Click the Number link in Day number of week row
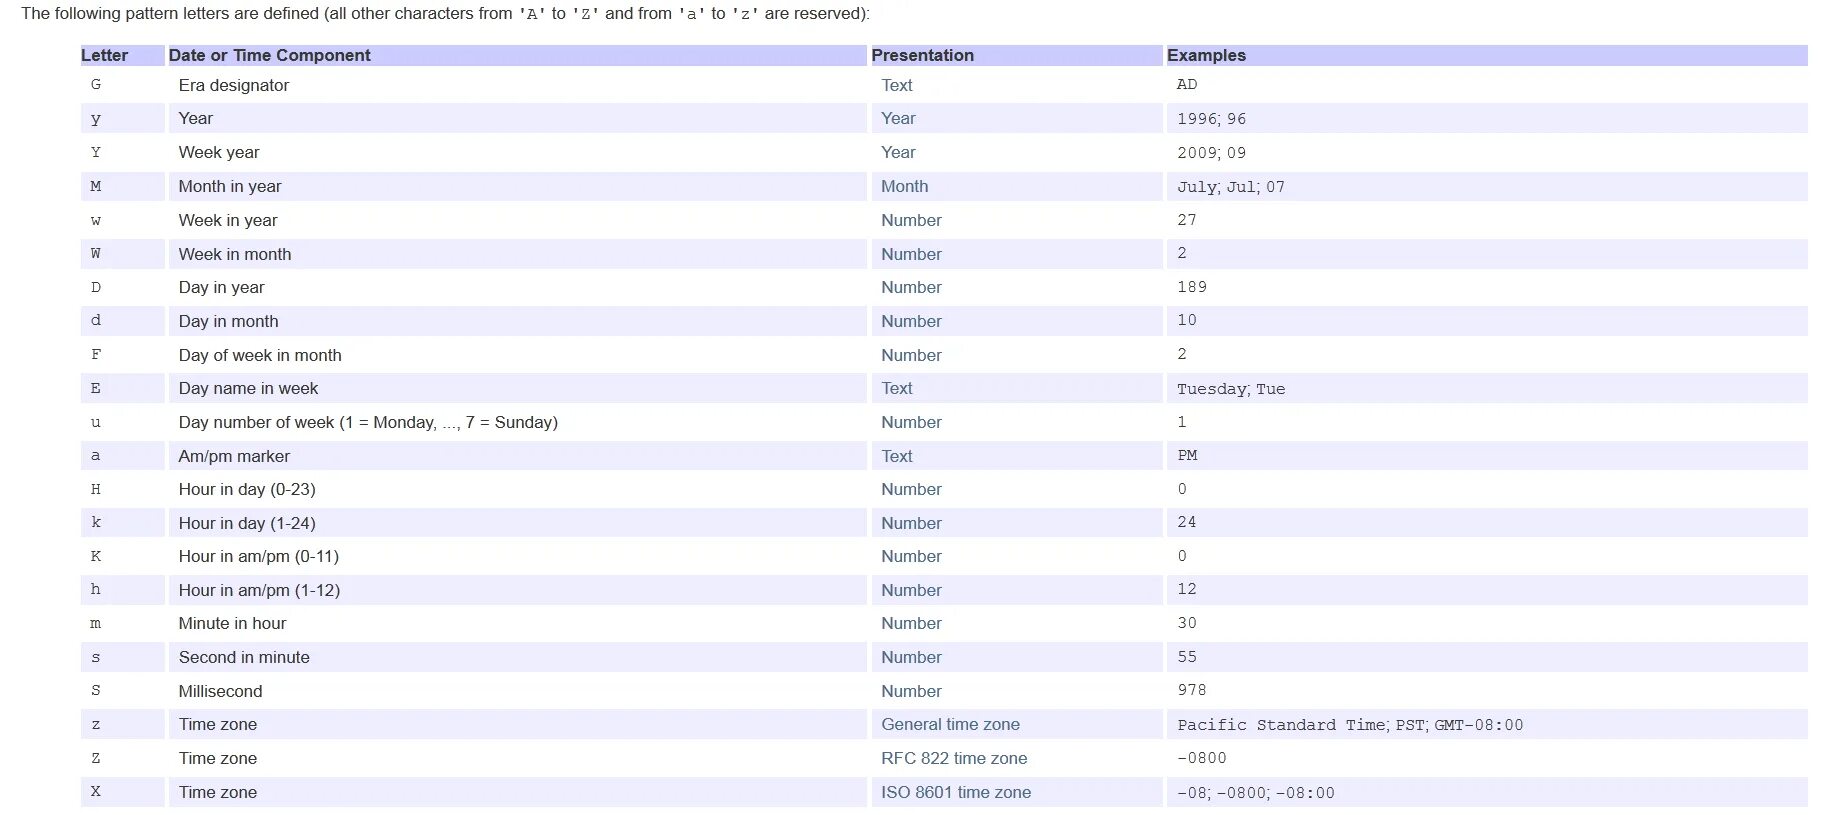The image size is (1833, 815). [911, 422]
